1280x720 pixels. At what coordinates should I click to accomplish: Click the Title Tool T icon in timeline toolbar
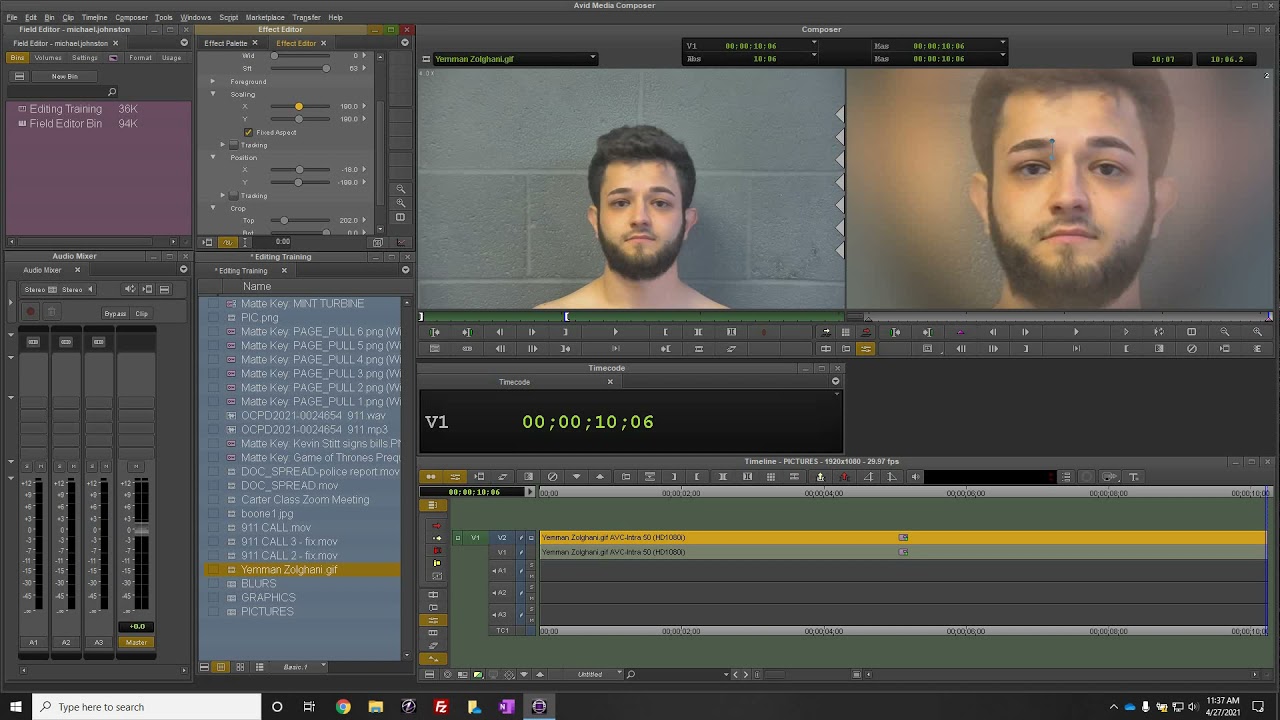[x=1134, y=477]
